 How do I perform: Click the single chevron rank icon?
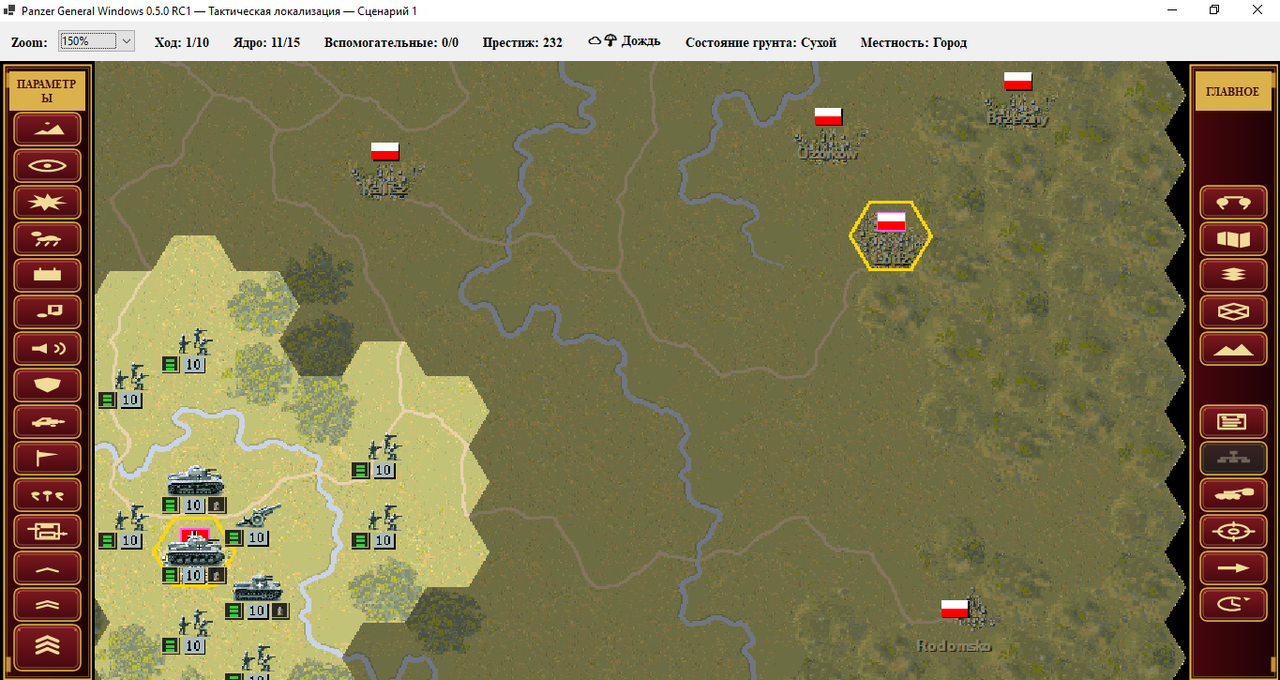(x=47, y=568)
